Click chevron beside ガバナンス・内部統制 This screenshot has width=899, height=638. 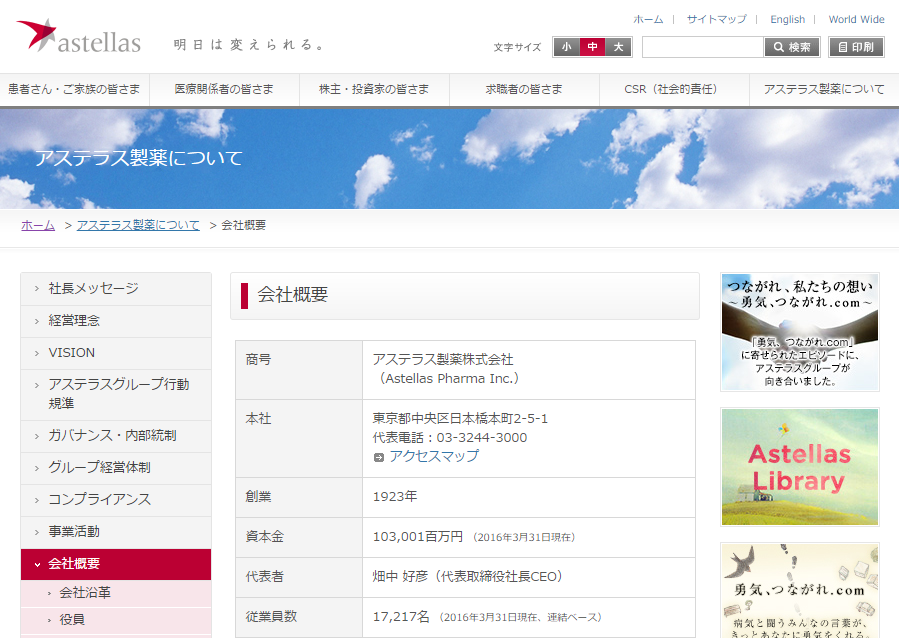tap(37, 436)
